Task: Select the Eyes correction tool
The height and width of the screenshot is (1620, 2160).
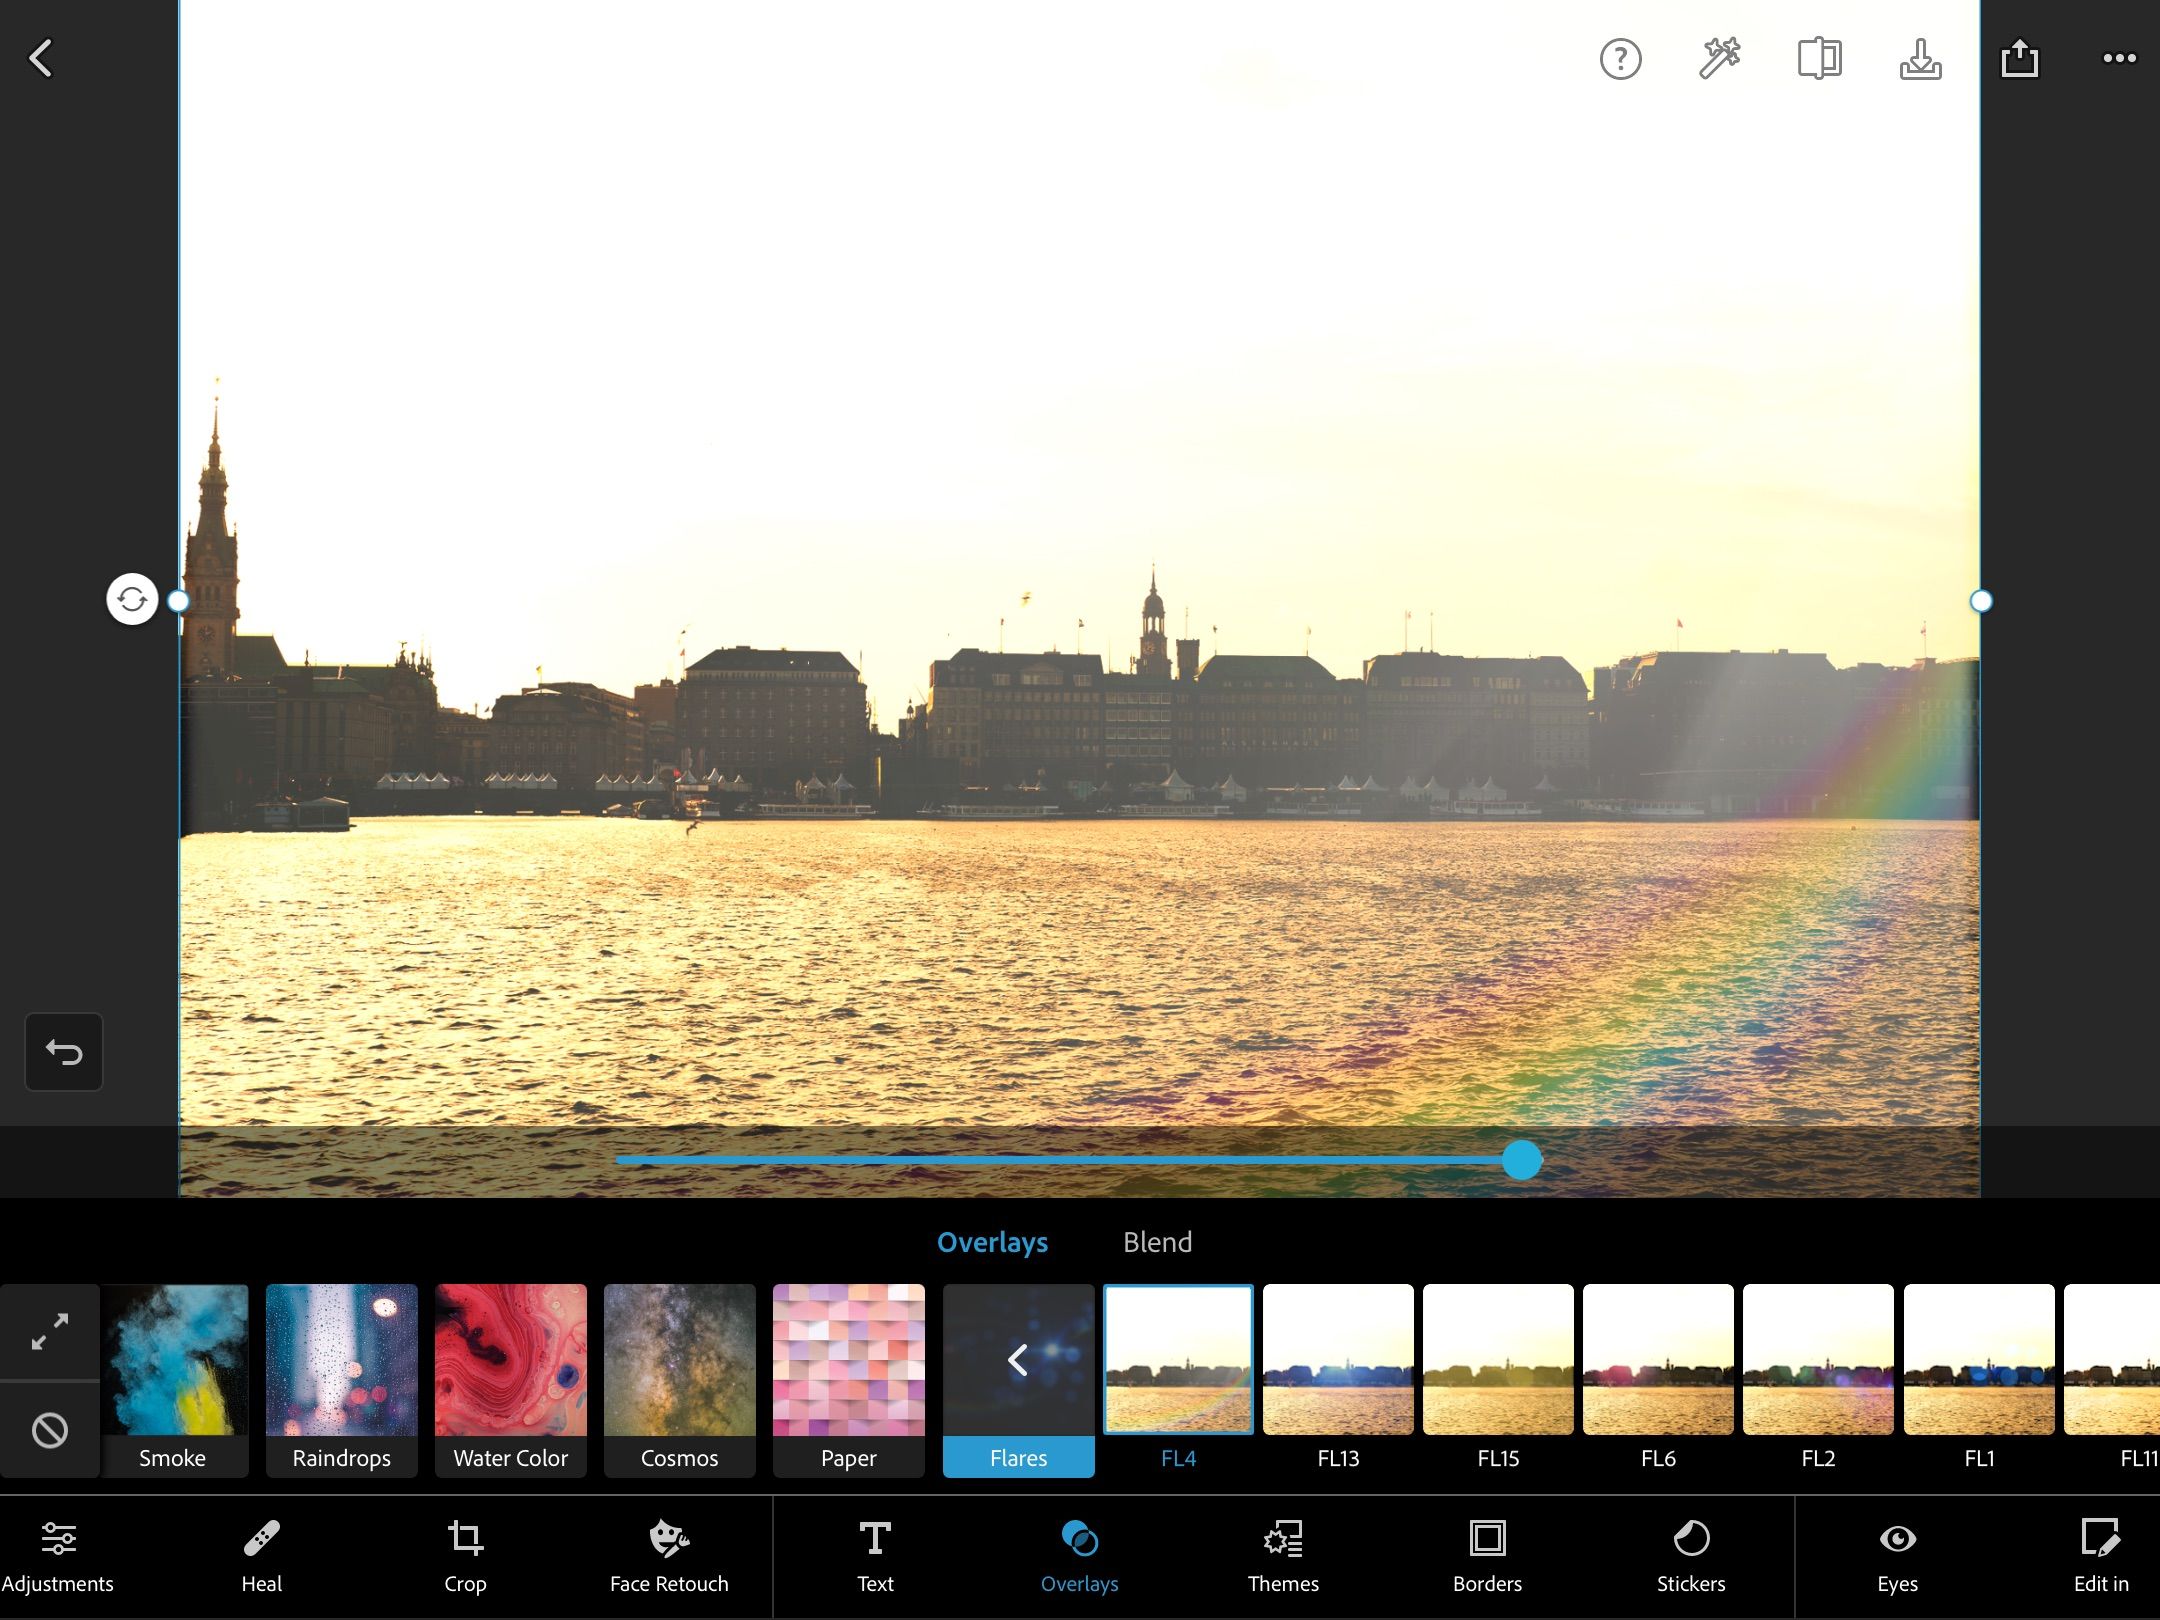Action: point(1896,1557)
